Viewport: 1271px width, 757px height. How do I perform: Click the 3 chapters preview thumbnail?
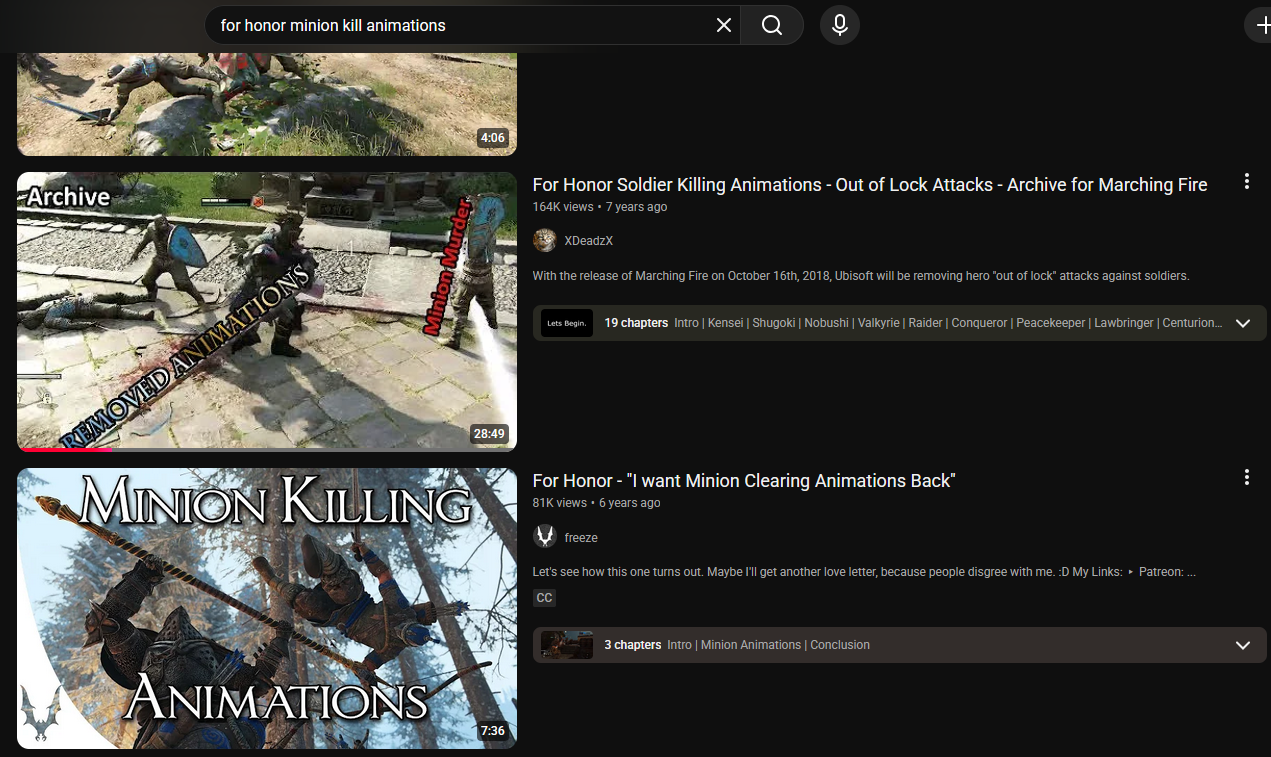pyautogui.click(x=567, y=645)
